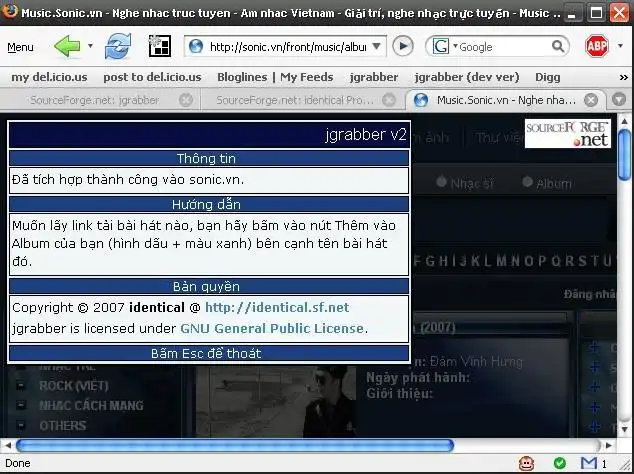Click the SourceForge.net logo

click(x=567, y=133)
